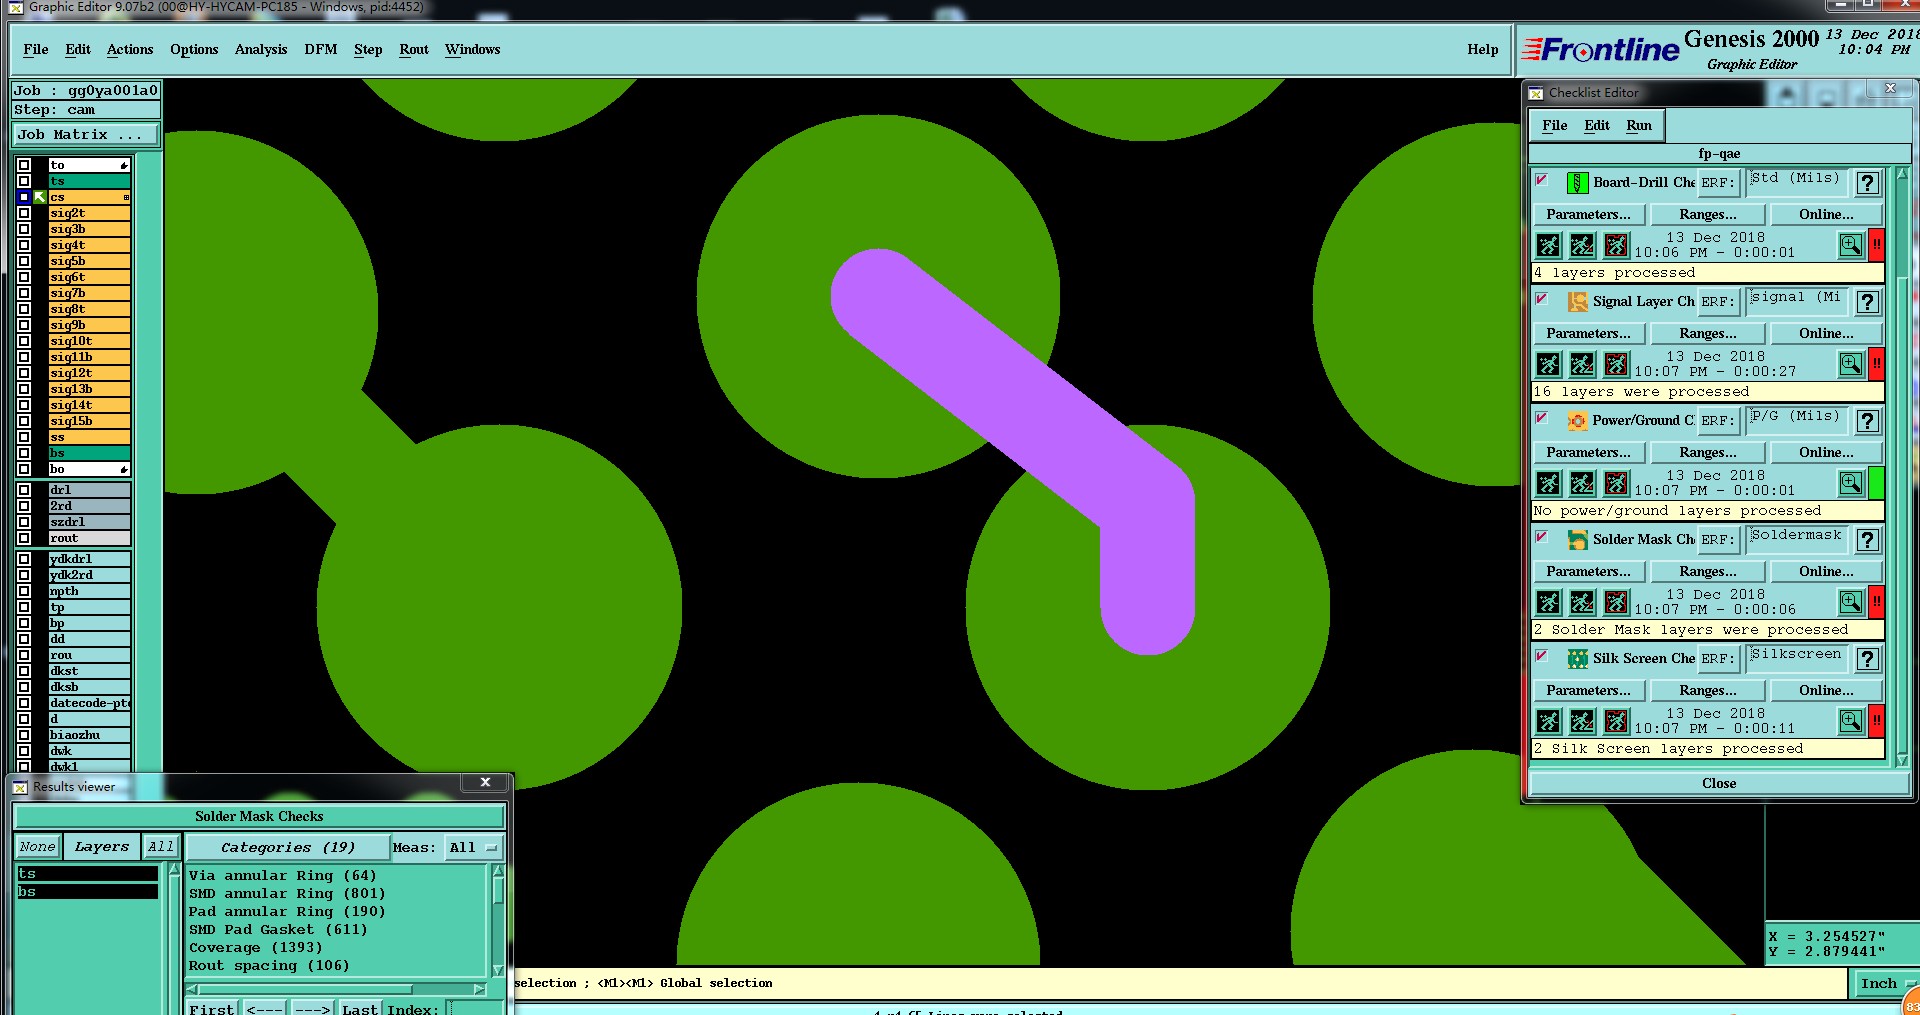Click the Std (Mils) ERF input field
The image size is (1920, 1015).
point(1797,183)
